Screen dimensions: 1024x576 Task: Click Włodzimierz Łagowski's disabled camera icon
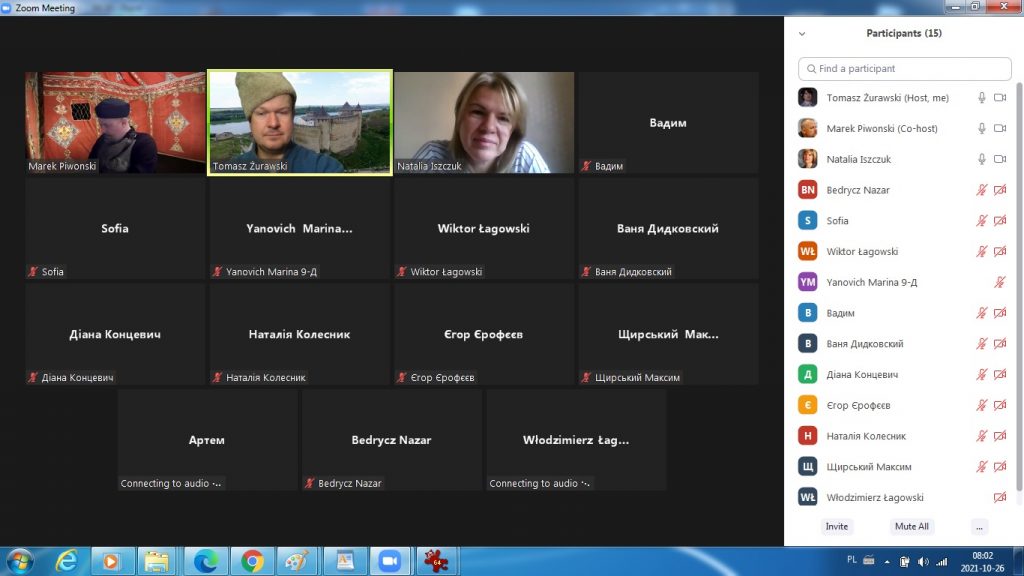(1000, 498)
